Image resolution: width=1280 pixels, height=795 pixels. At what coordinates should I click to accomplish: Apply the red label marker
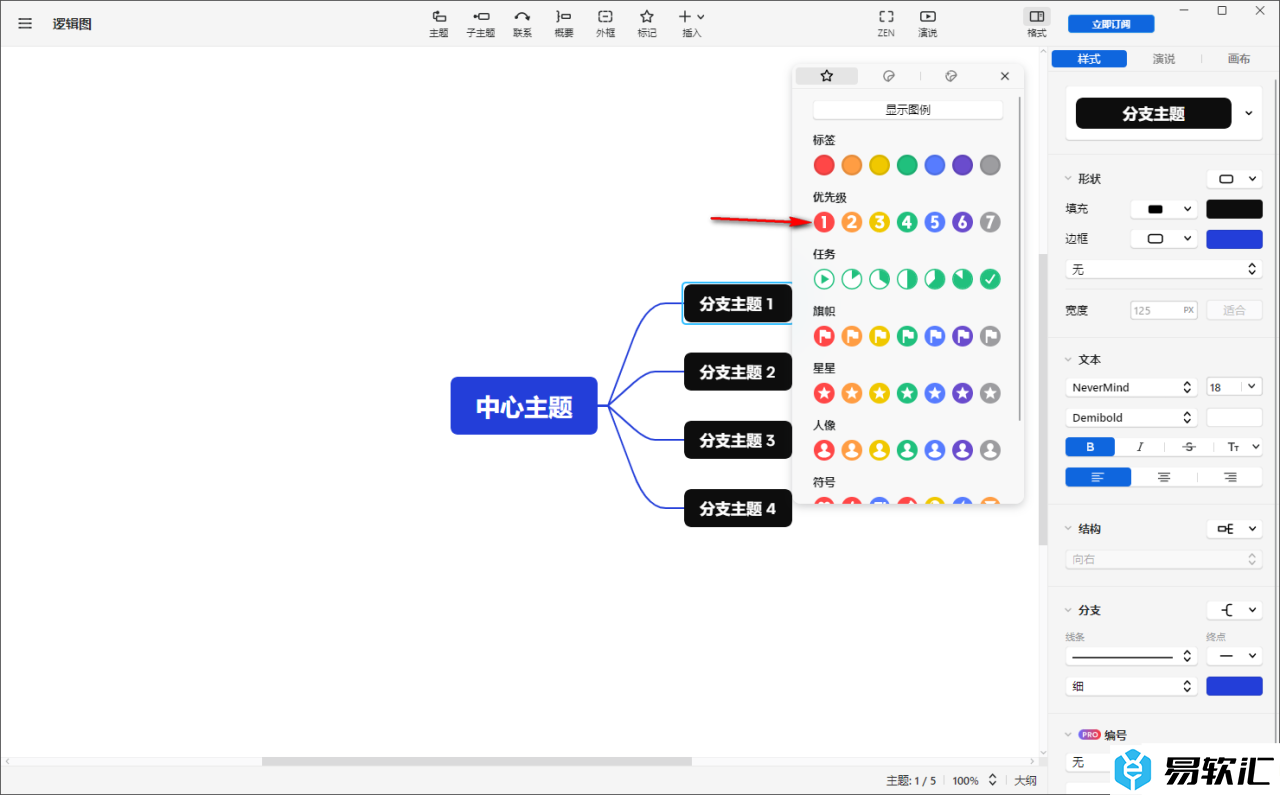click(824, 165)
